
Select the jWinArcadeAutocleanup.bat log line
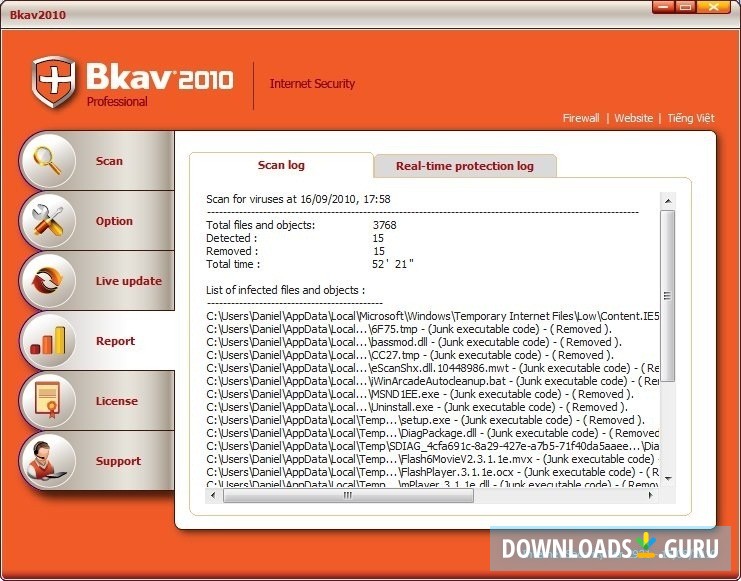pos(432,381)
